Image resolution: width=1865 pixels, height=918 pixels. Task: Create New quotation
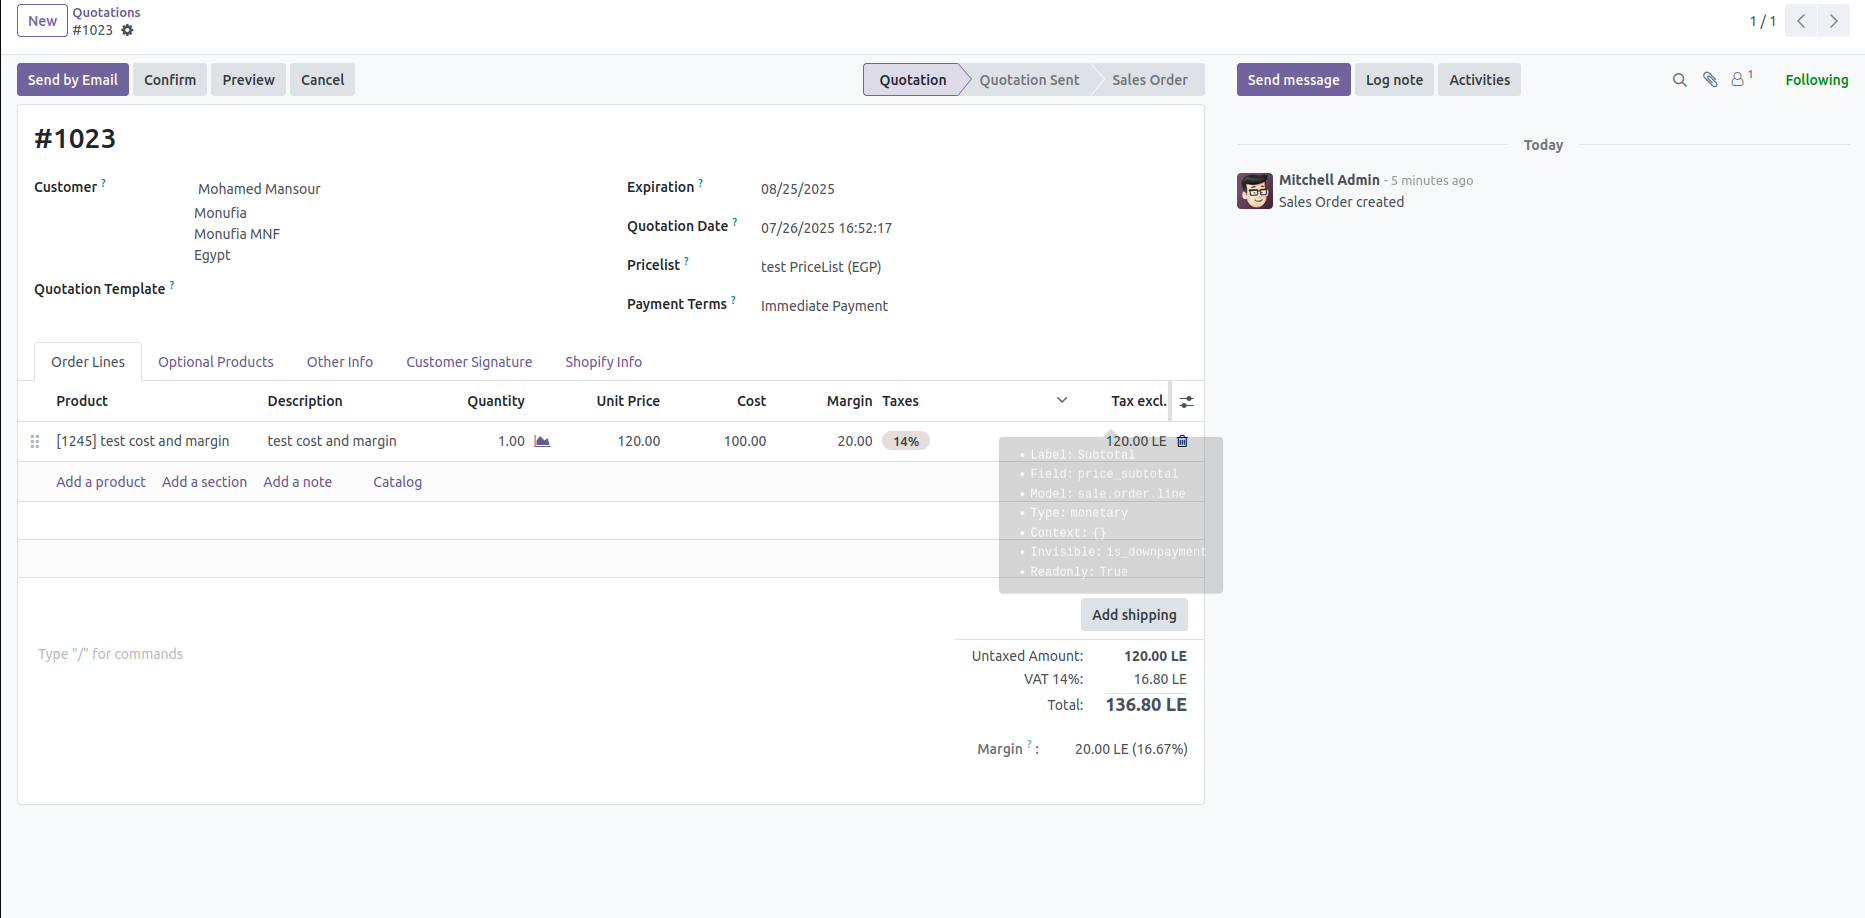42,21
